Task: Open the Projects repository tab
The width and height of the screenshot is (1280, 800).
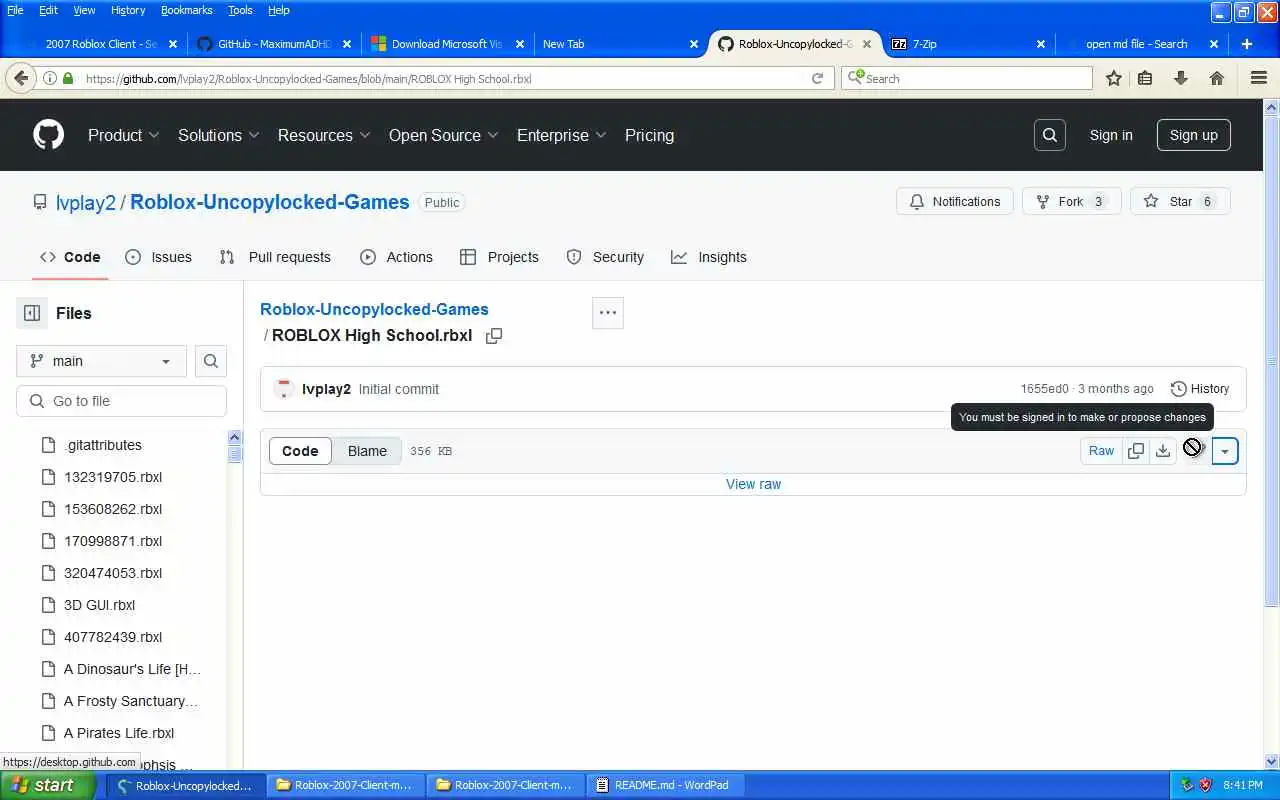Action: pos(499,257)
